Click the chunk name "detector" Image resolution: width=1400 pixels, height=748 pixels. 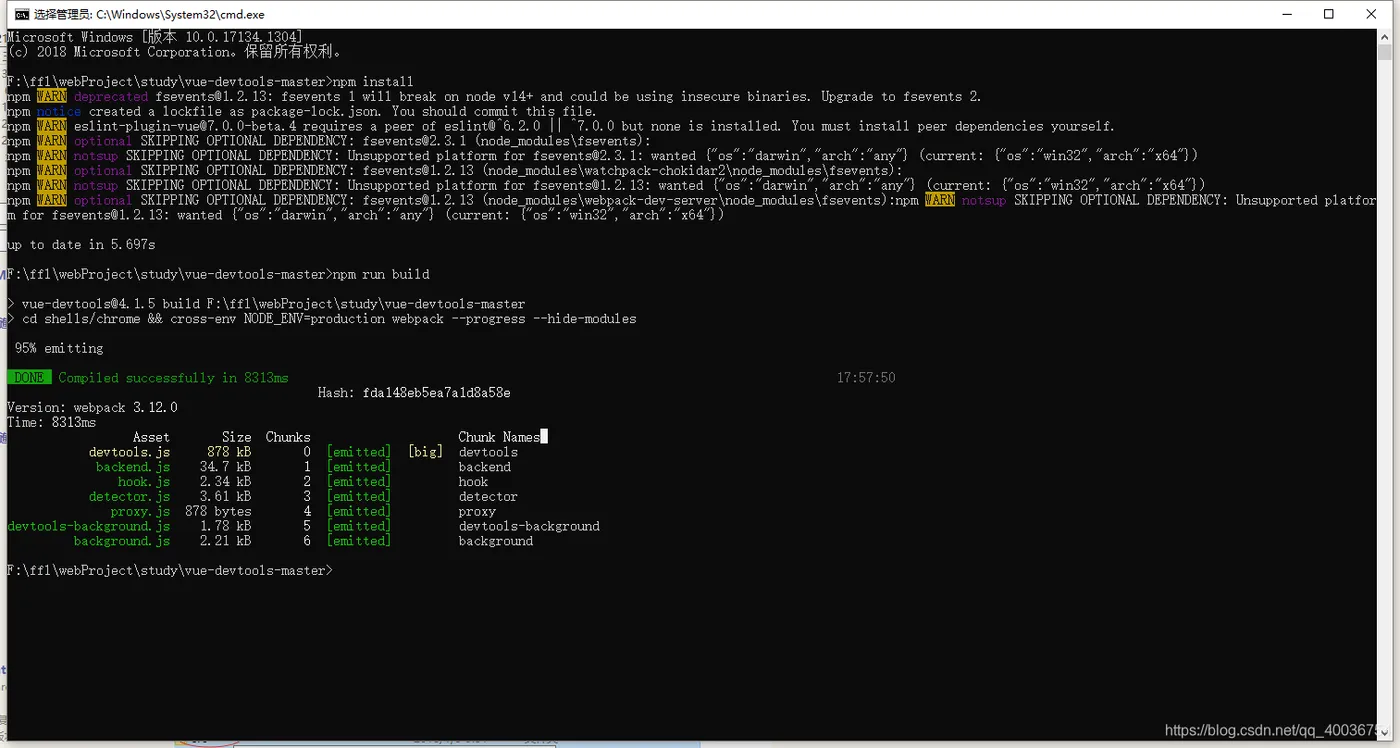tap(488, 497)
